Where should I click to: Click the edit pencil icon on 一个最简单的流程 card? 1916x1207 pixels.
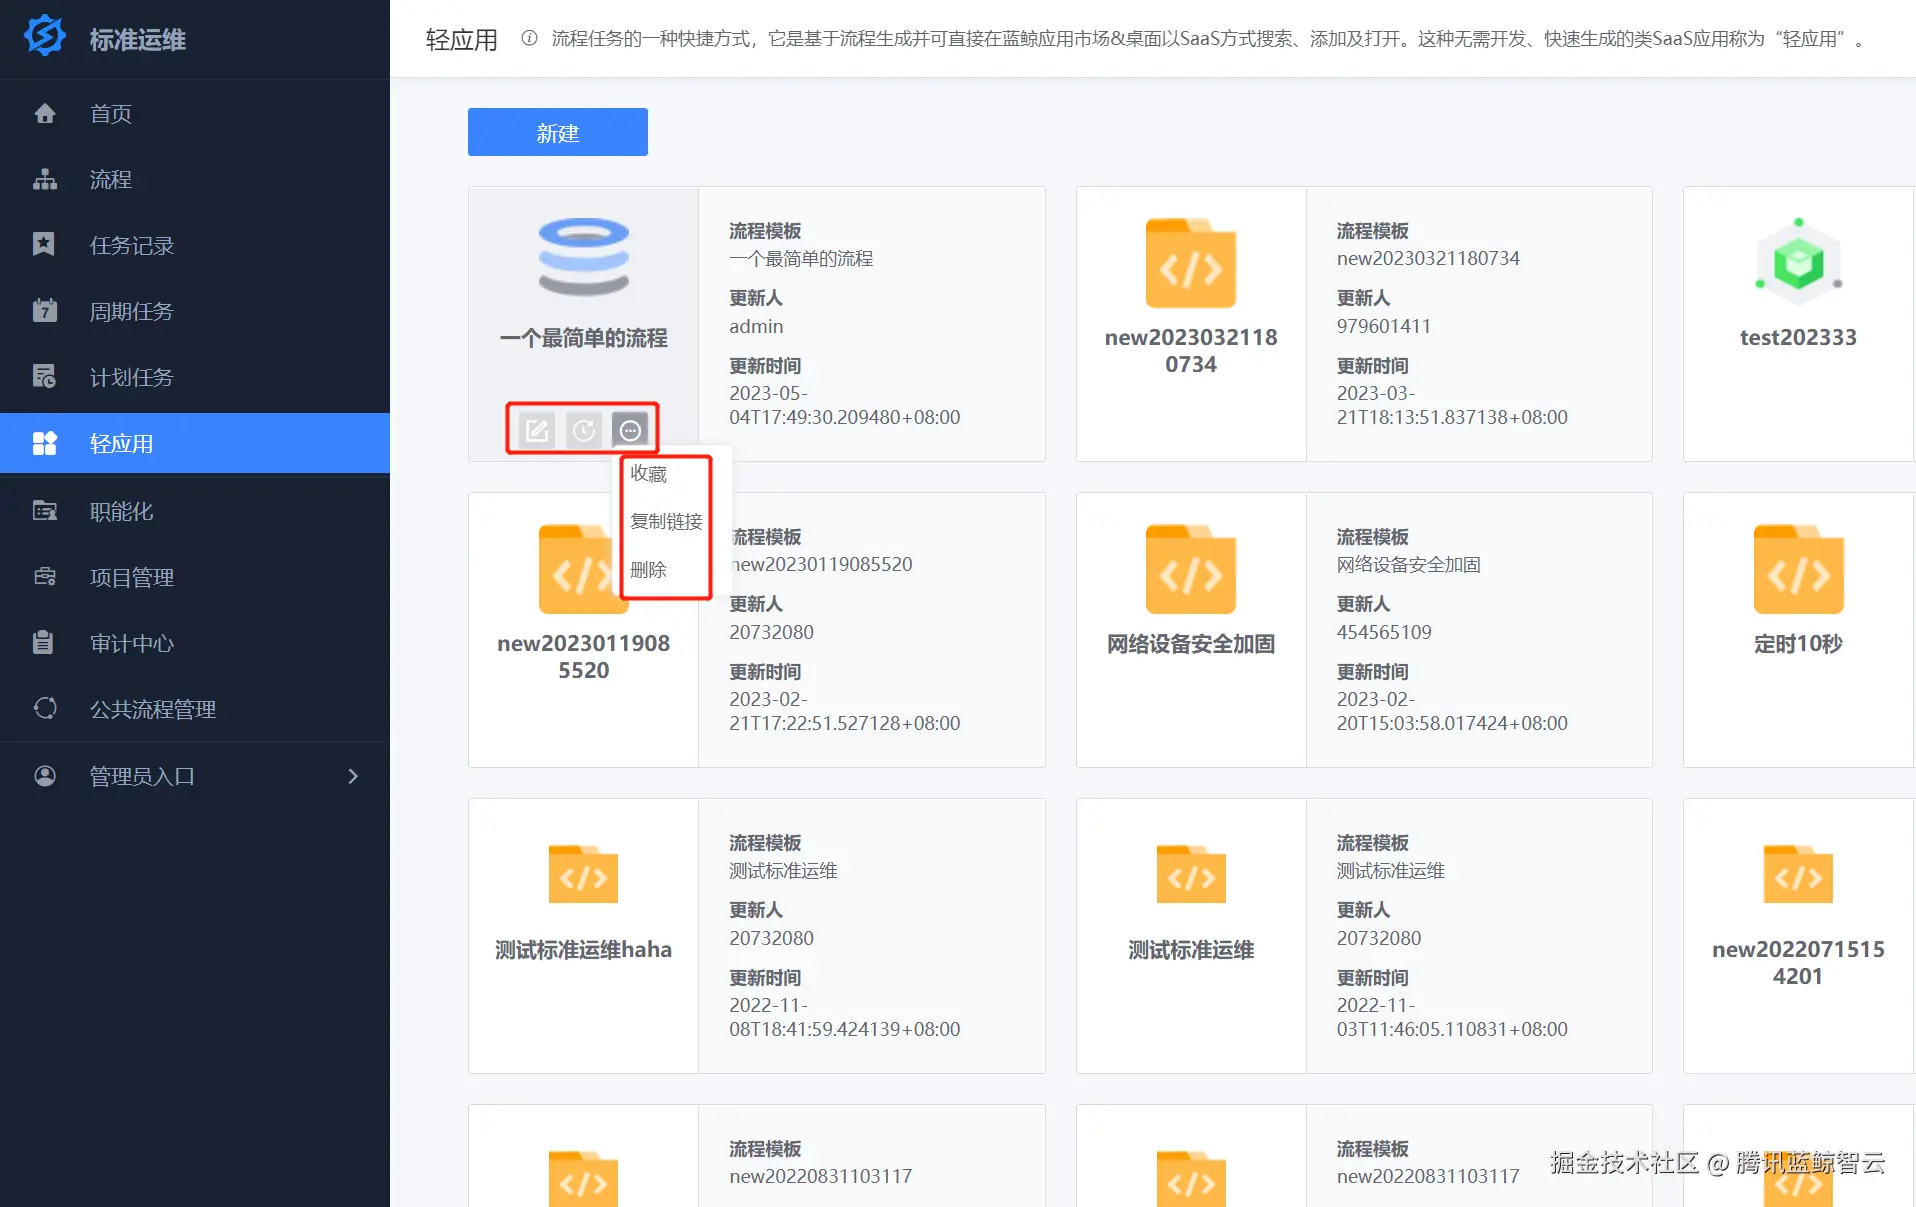(x=537, y=430)
